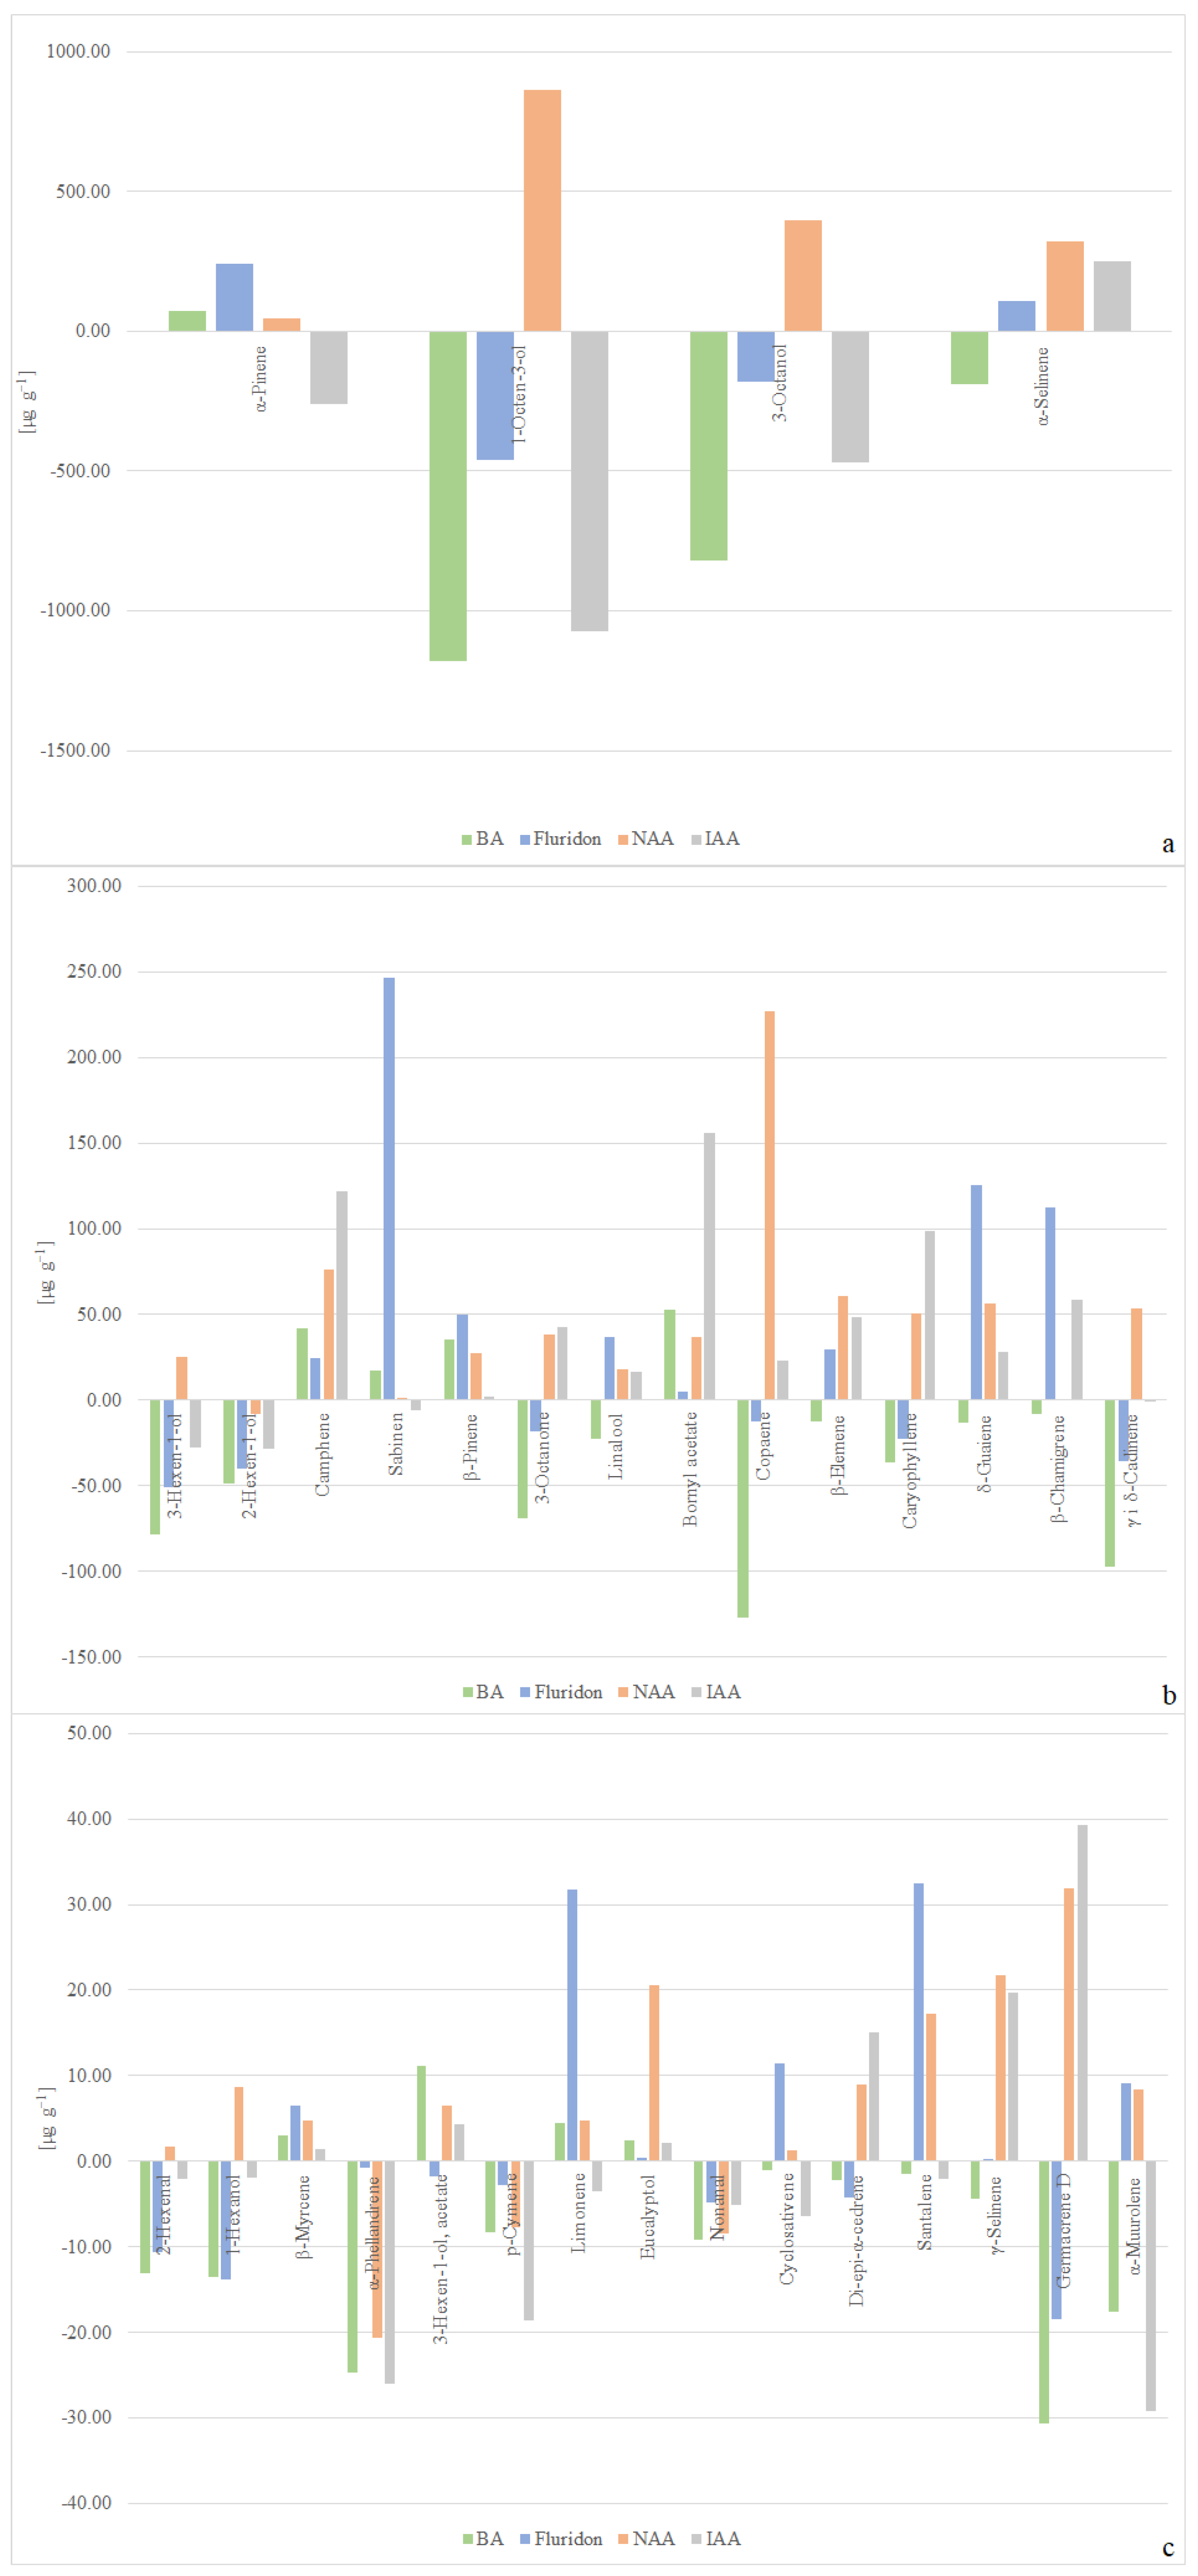Click the NAA legend label in chart a

point(652,839)
